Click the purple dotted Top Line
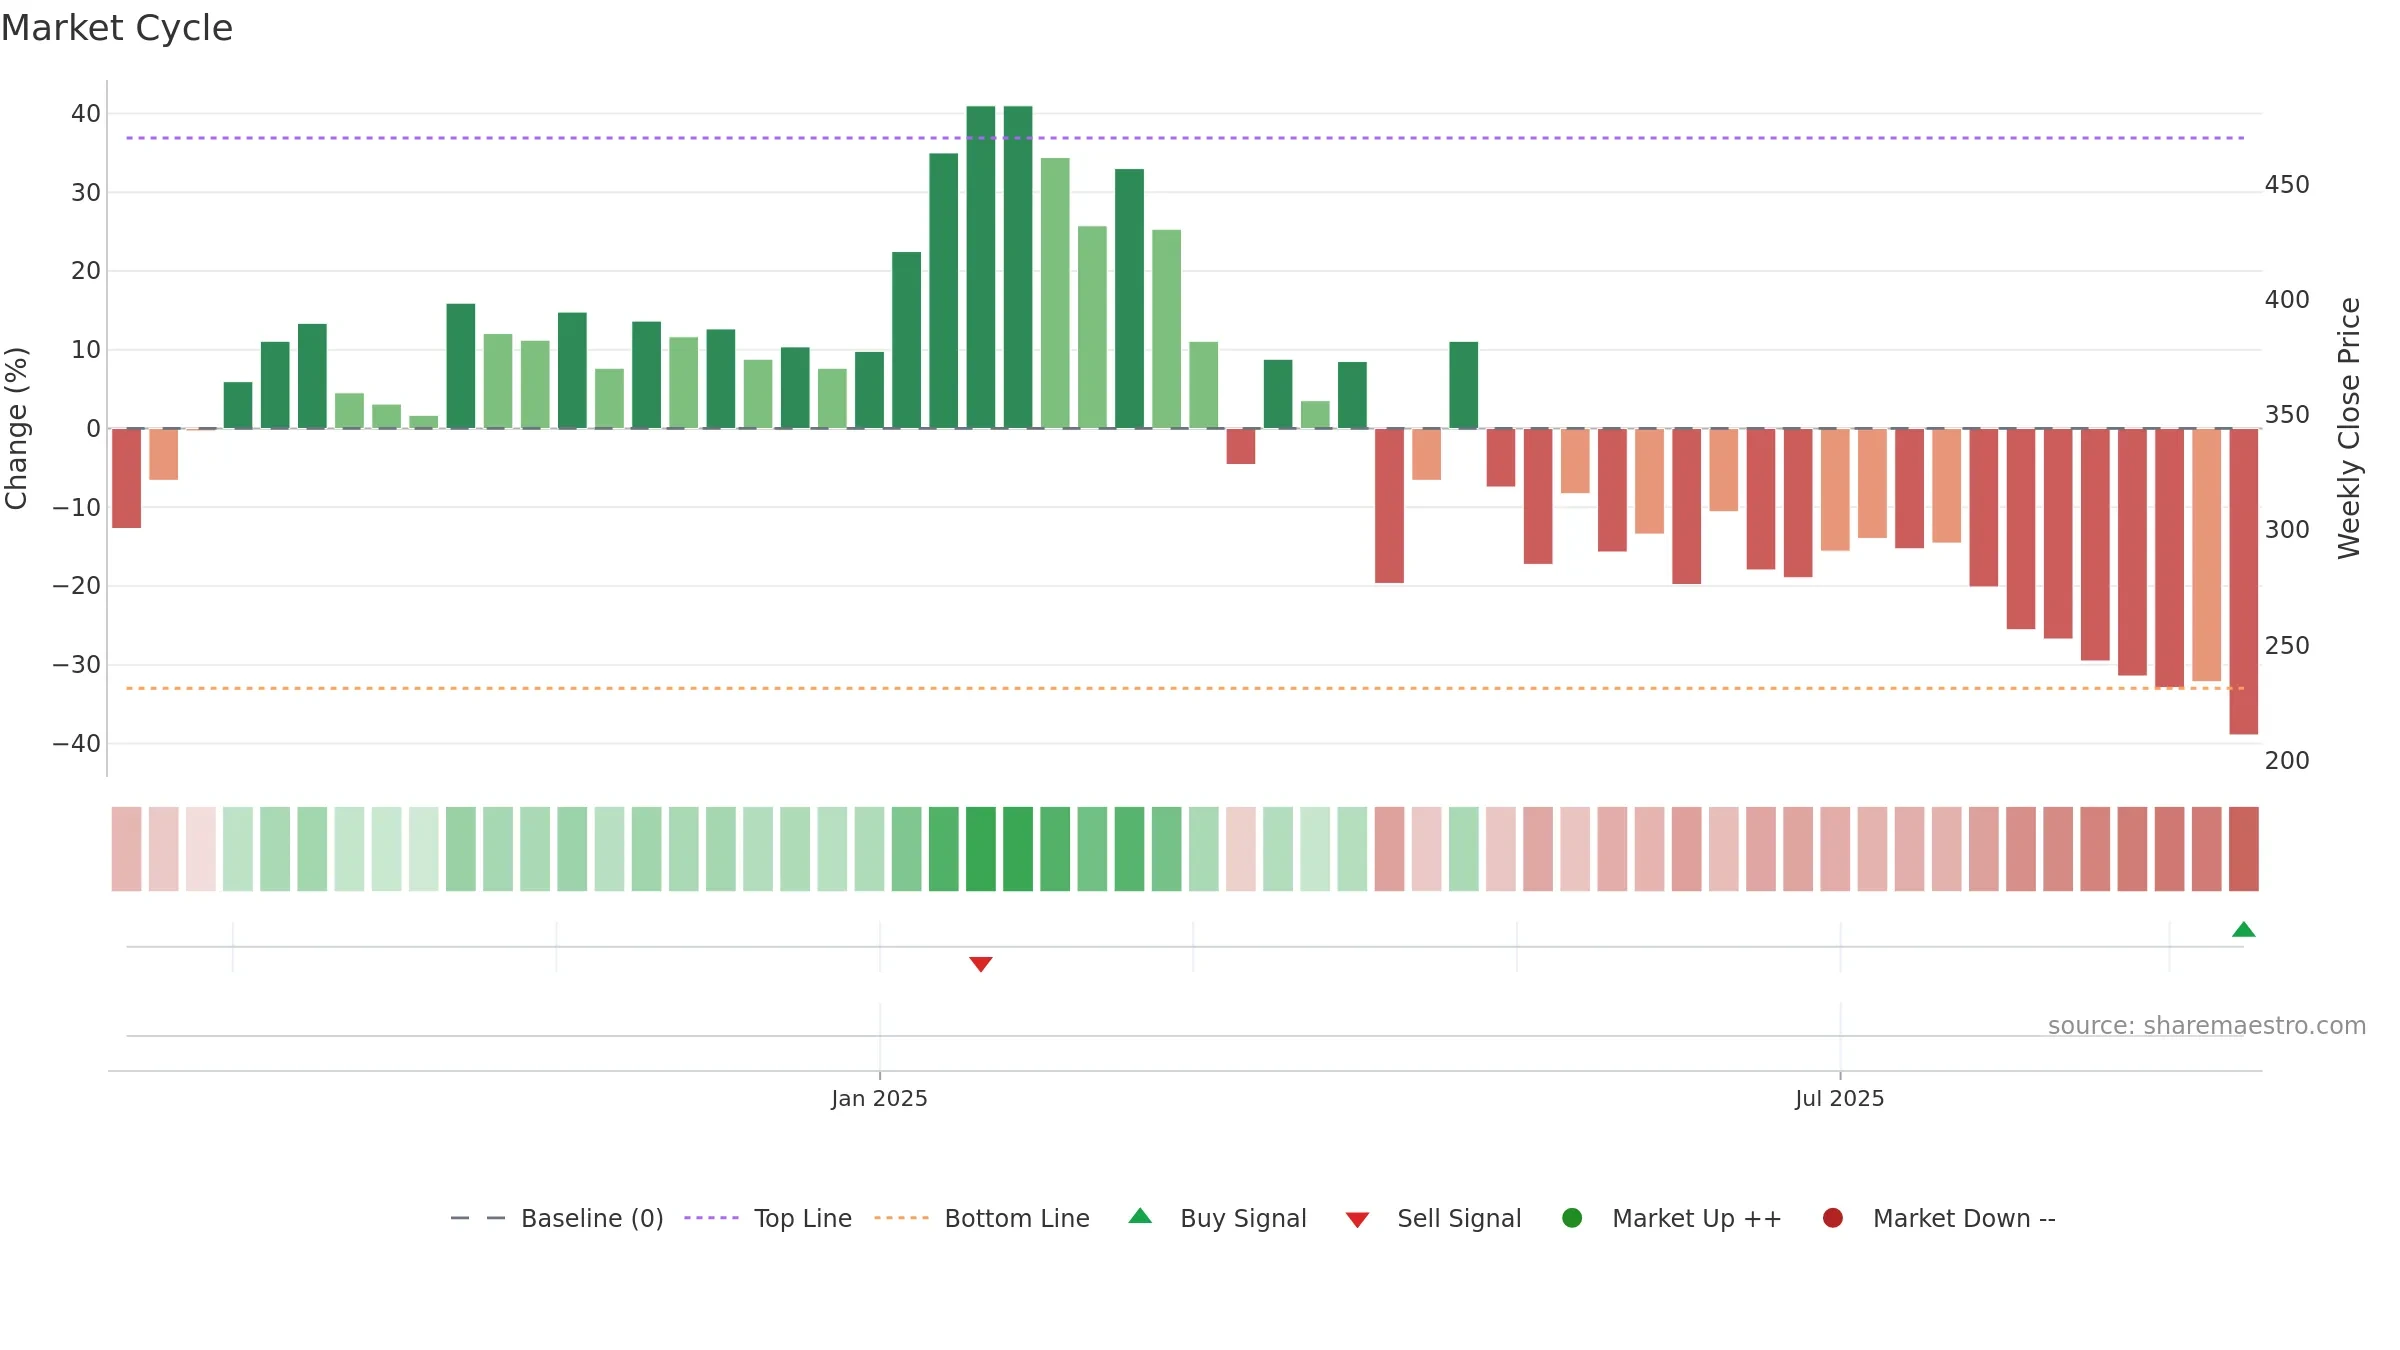The width and height of the screenshot is (2400, 1350). pos(1185,138)
